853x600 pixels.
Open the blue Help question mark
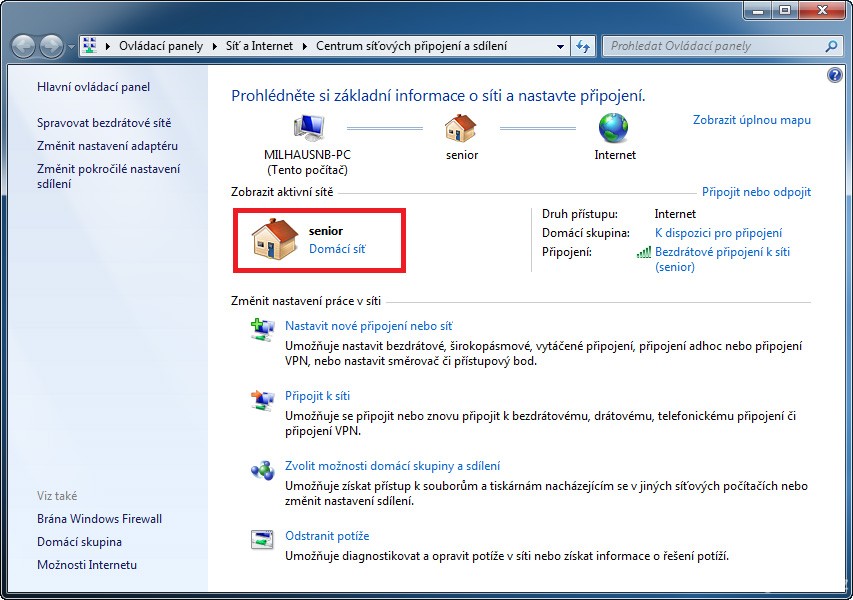835,75
